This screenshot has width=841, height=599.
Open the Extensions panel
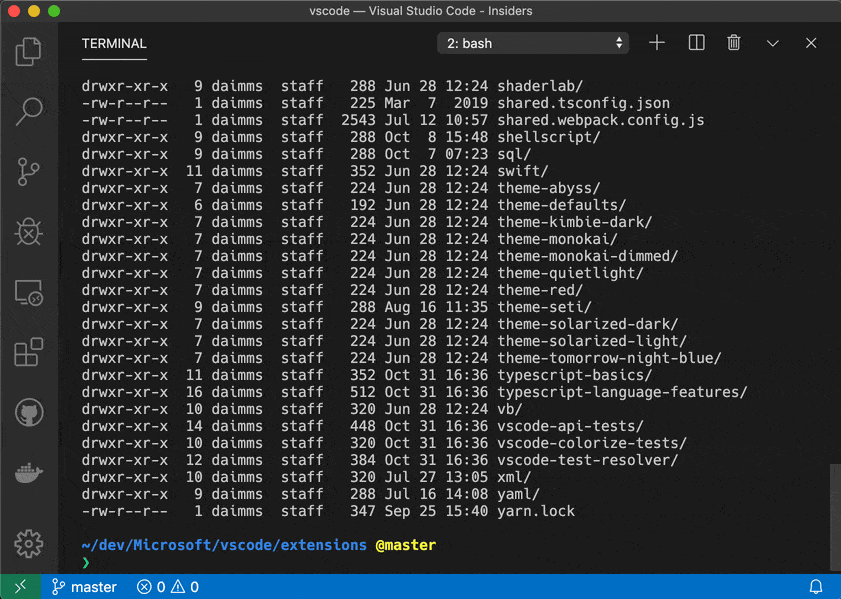click(28, 351)
